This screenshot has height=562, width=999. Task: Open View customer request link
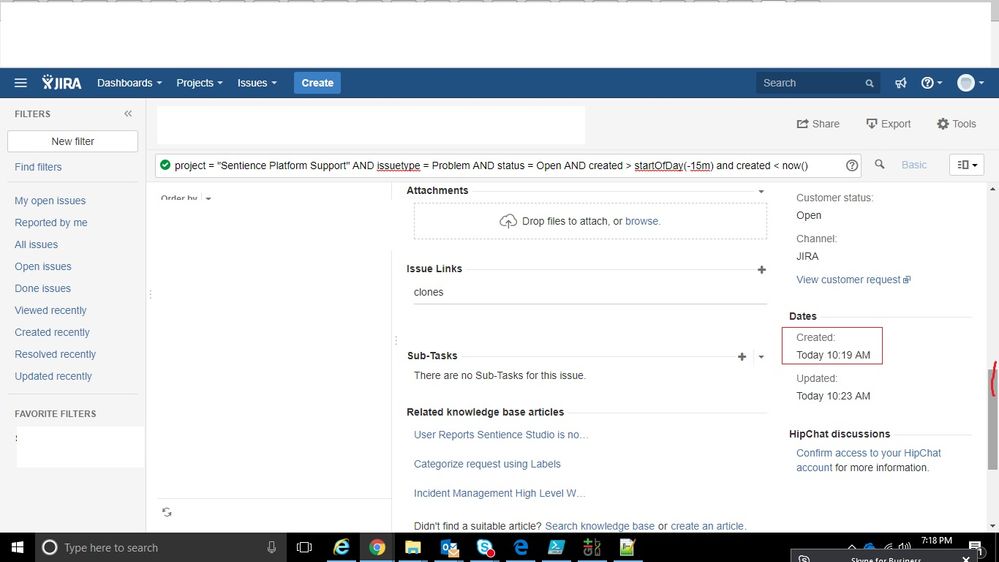(853, 280)
